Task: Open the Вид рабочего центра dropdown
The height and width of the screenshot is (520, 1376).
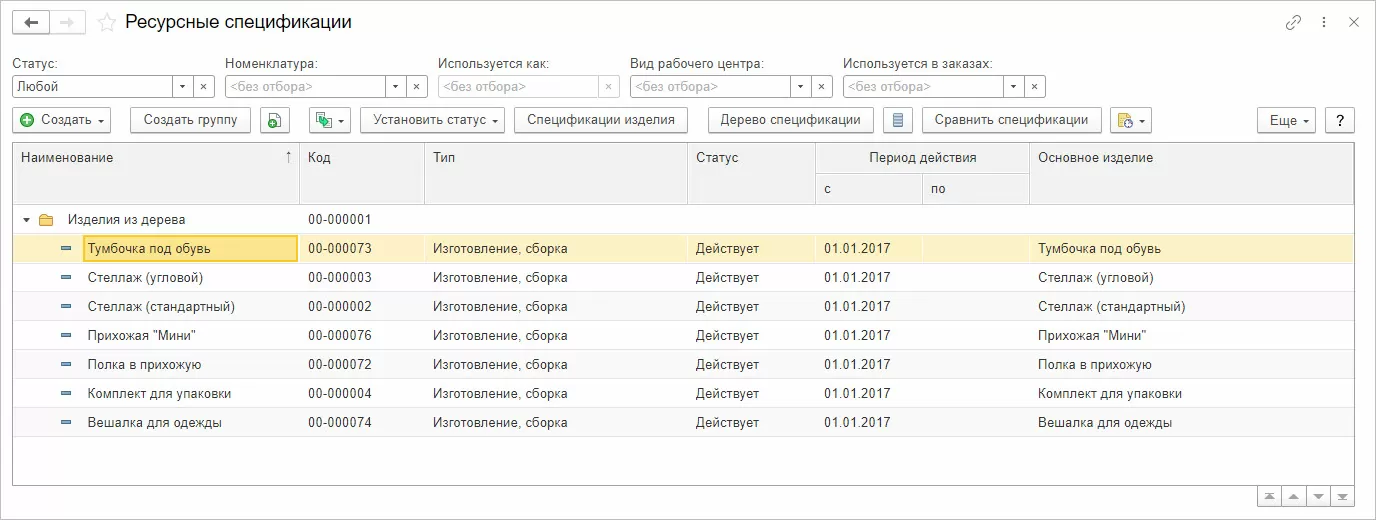Action: [800, 87]
